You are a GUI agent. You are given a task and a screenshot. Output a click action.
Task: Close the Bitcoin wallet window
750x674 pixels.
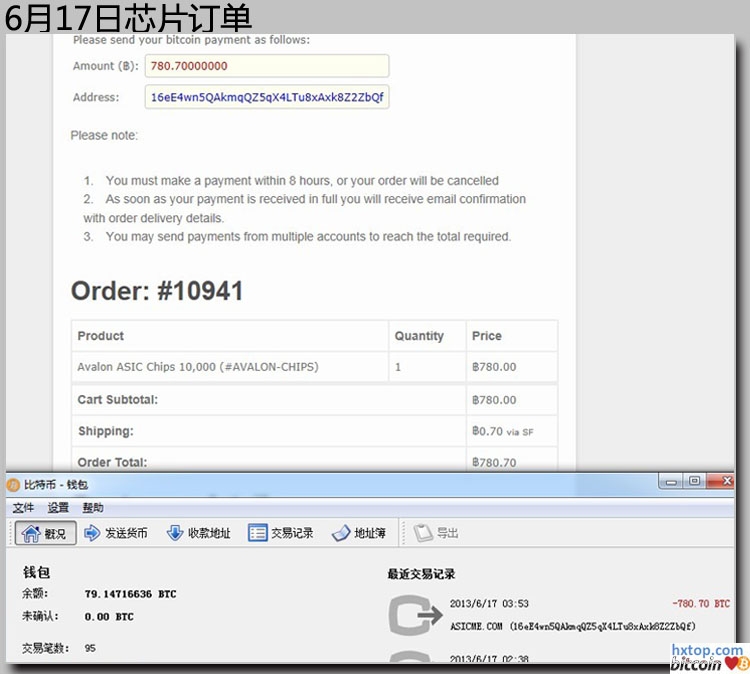pyautogui.click(x=725, y=482)
